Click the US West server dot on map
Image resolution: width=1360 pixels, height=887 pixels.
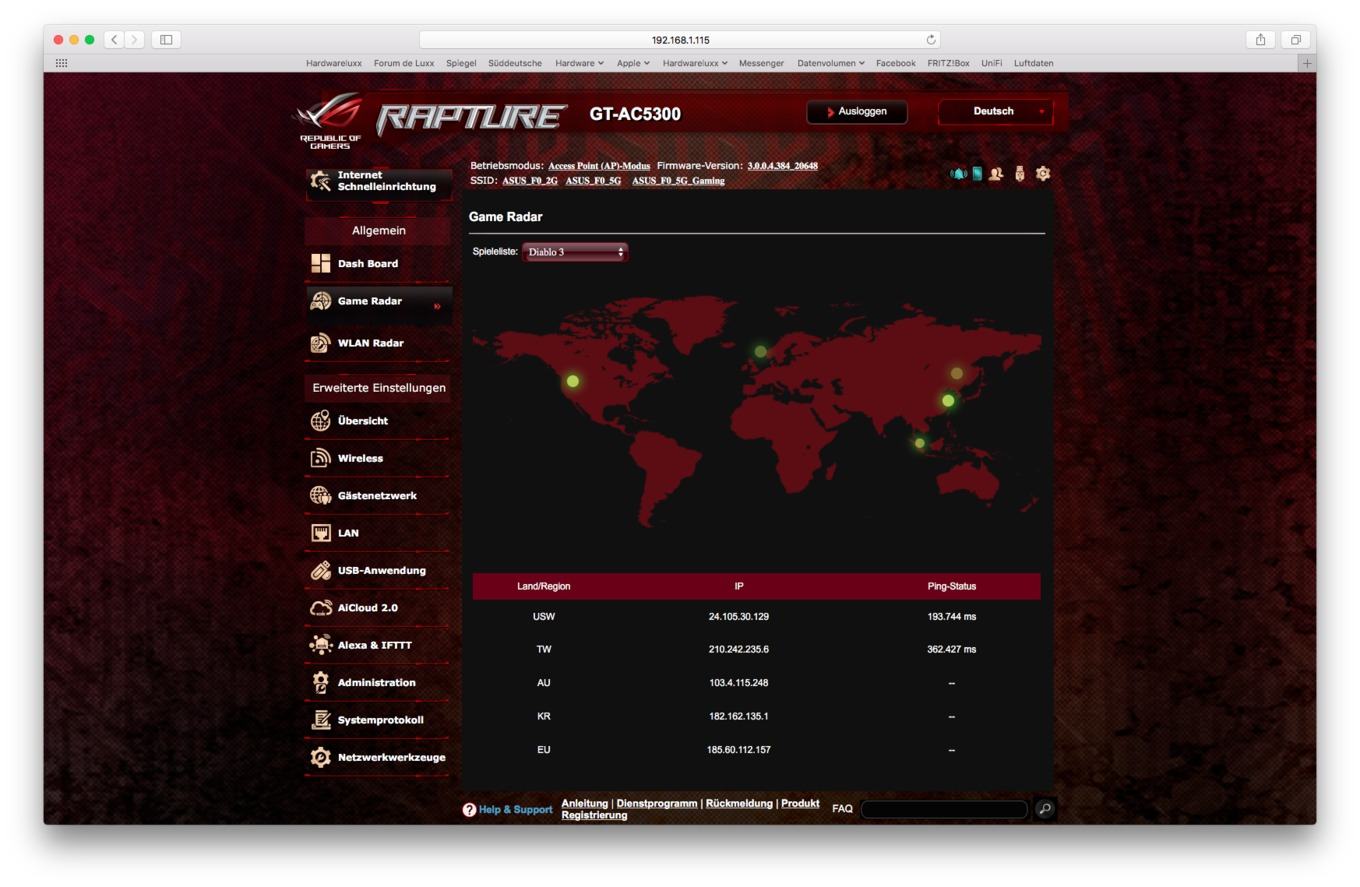572,381
